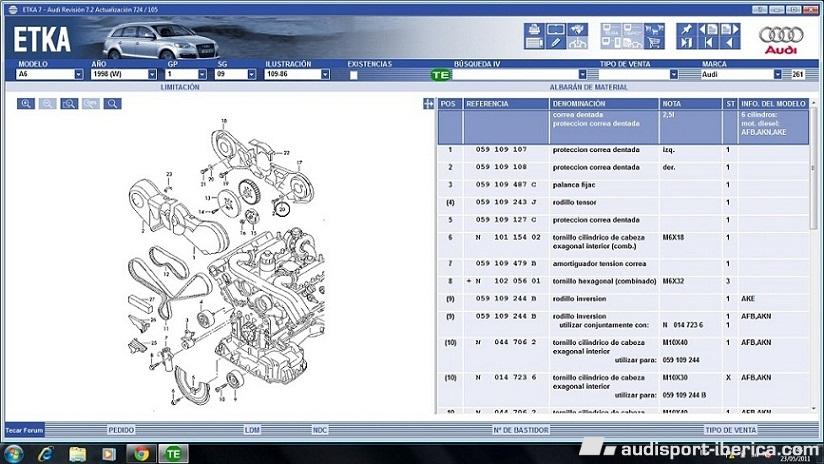Click the plain back arrow icon

coord(730,43)
